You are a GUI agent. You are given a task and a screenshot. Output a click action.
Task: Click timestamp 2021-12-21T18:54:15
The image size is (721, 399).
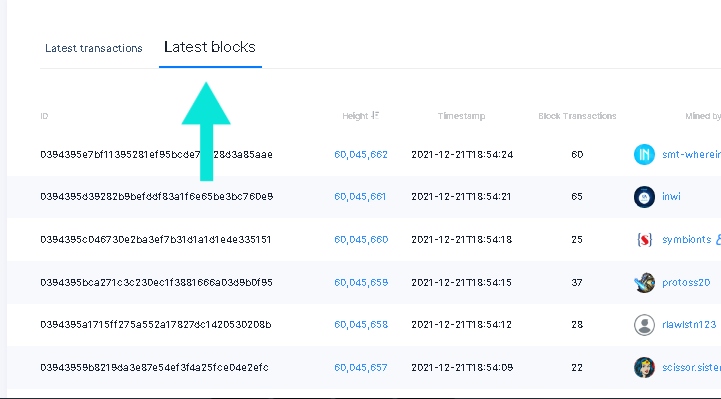[x=461, y=282]
